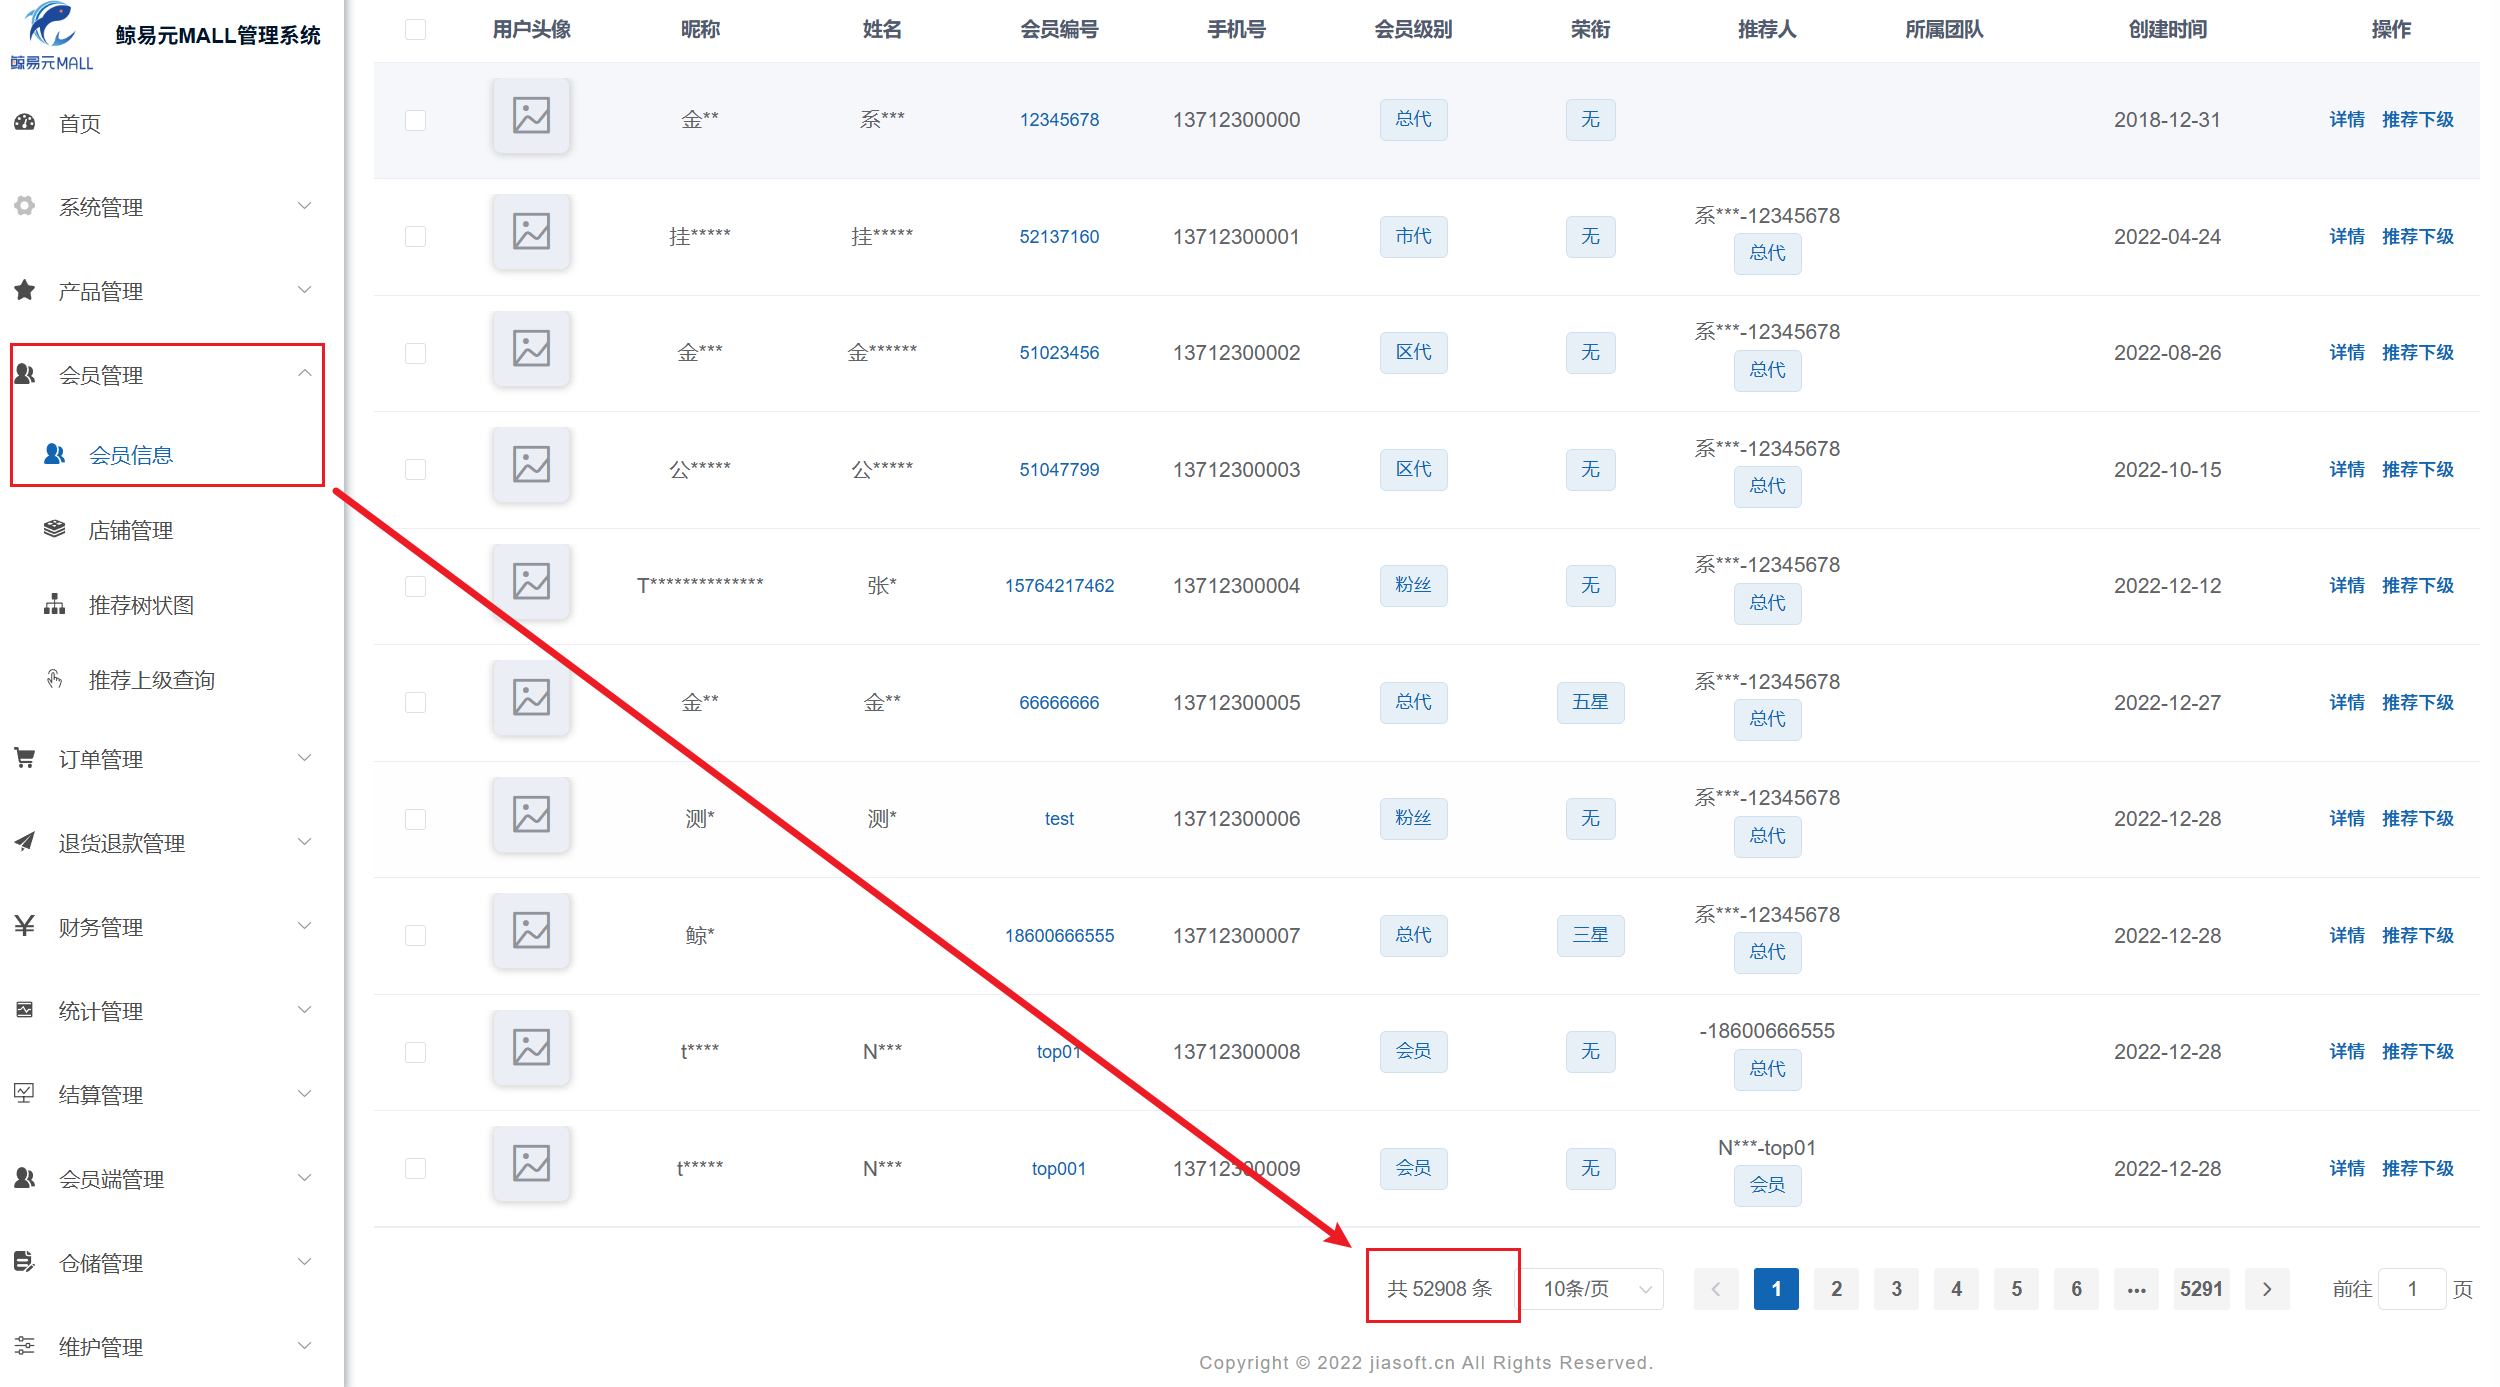Check the row for member 52137160
This screenshot has width=2500, height=1387.
[x=415, y=236]
